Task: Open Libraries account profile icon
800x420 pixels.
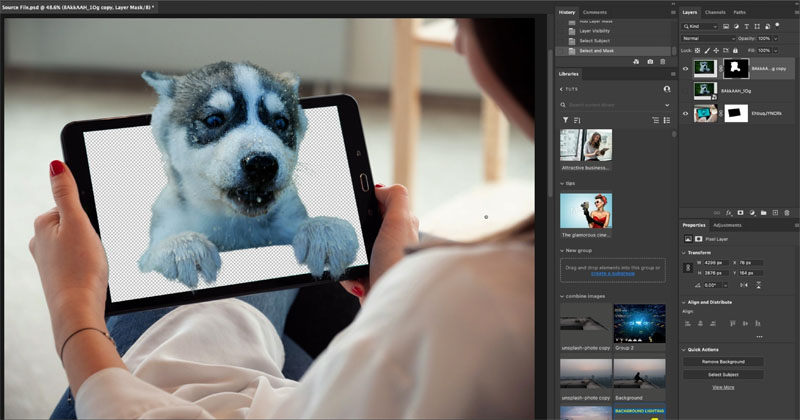Action: tap(667, 89)
